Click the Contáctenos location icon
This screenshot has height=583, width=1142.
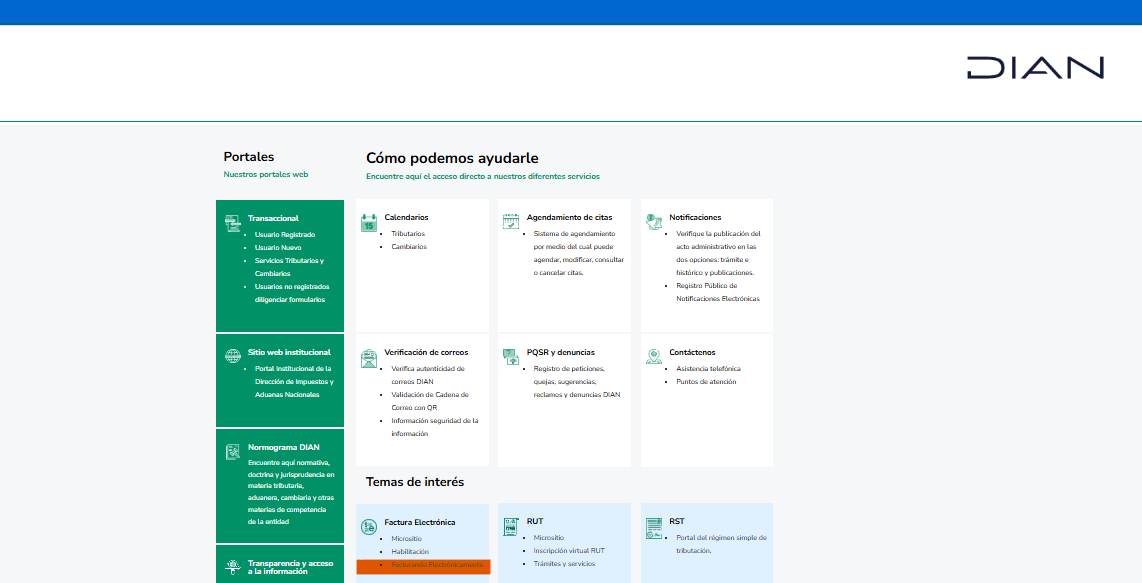tap(654, 356)
